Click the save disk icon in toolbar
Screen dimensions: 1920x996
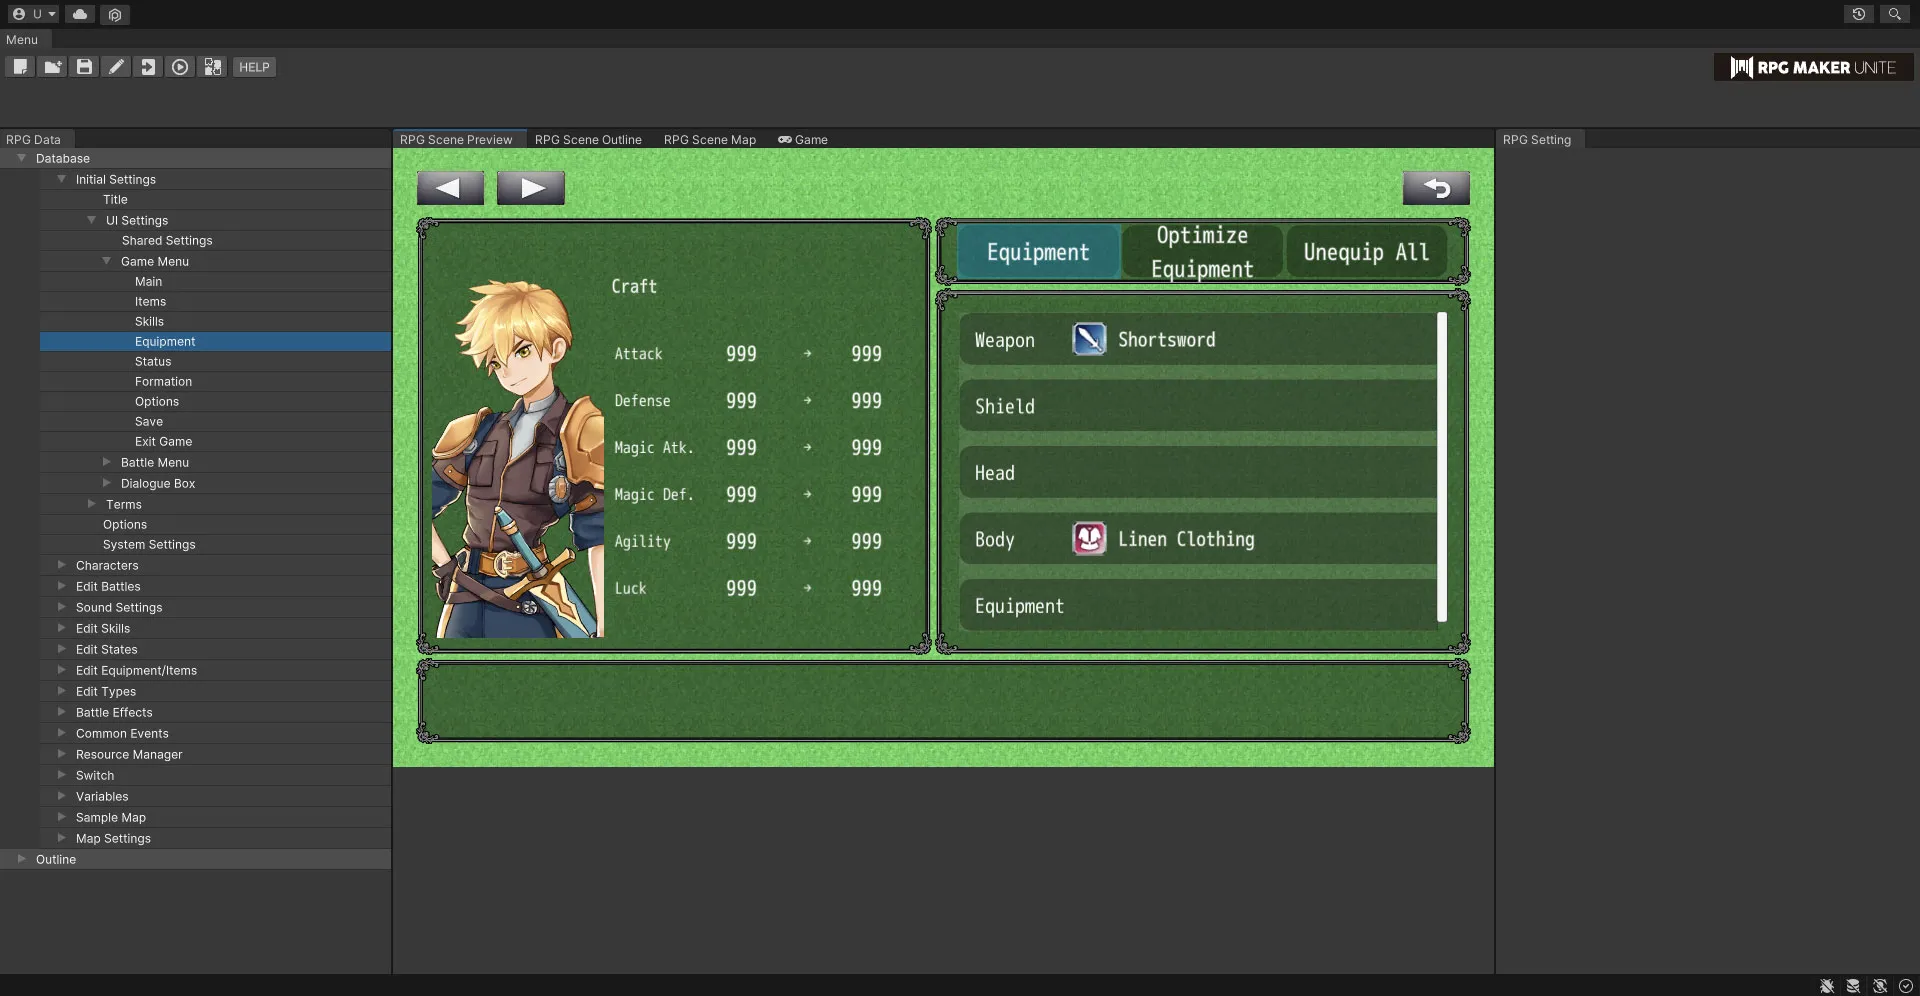tap(84, 67)
